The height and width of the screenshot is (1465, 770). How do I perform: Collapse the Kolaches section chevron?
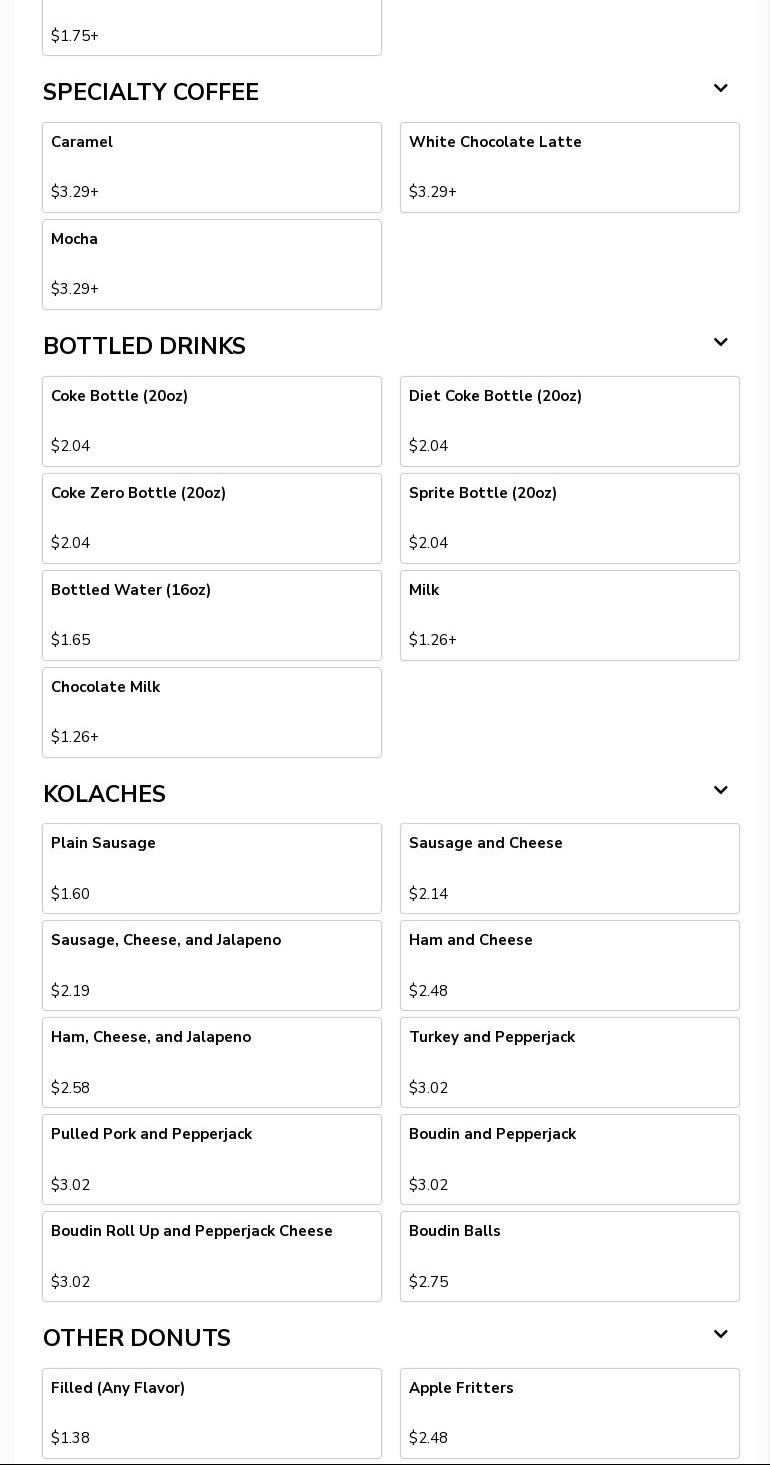720,791
